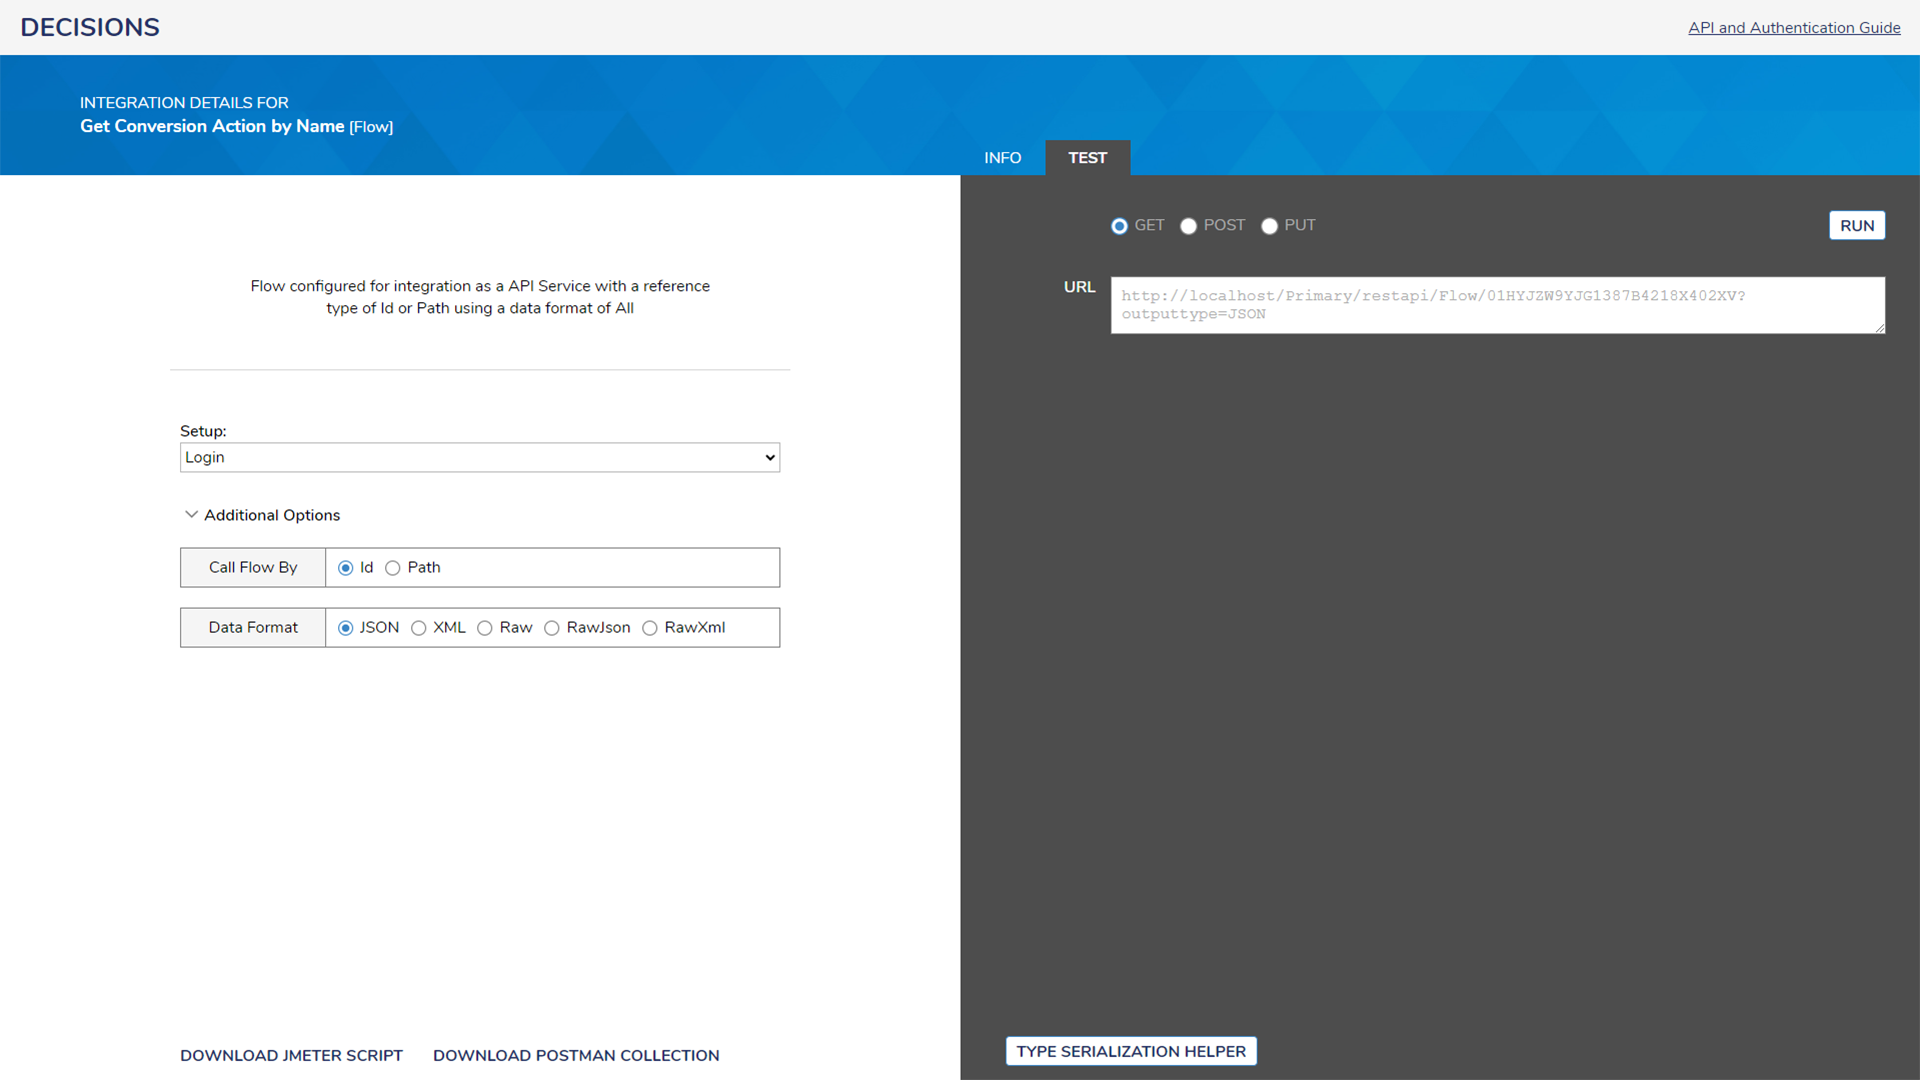Viewport: 1920px width, 1080px height.
Task: Collapse the Additional Options chevron
Action: (x=191, y=515)
